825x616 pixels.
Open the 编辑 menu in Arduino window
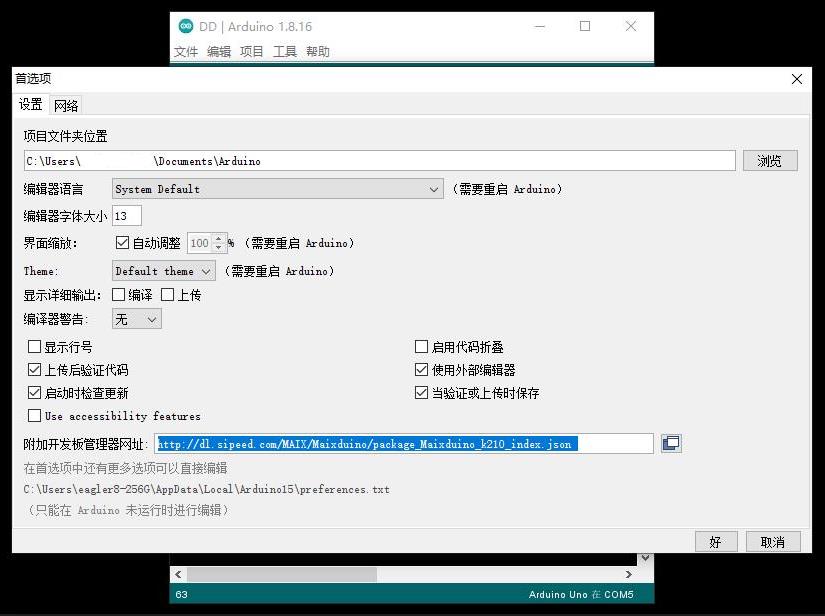click(x=219, y=52)
